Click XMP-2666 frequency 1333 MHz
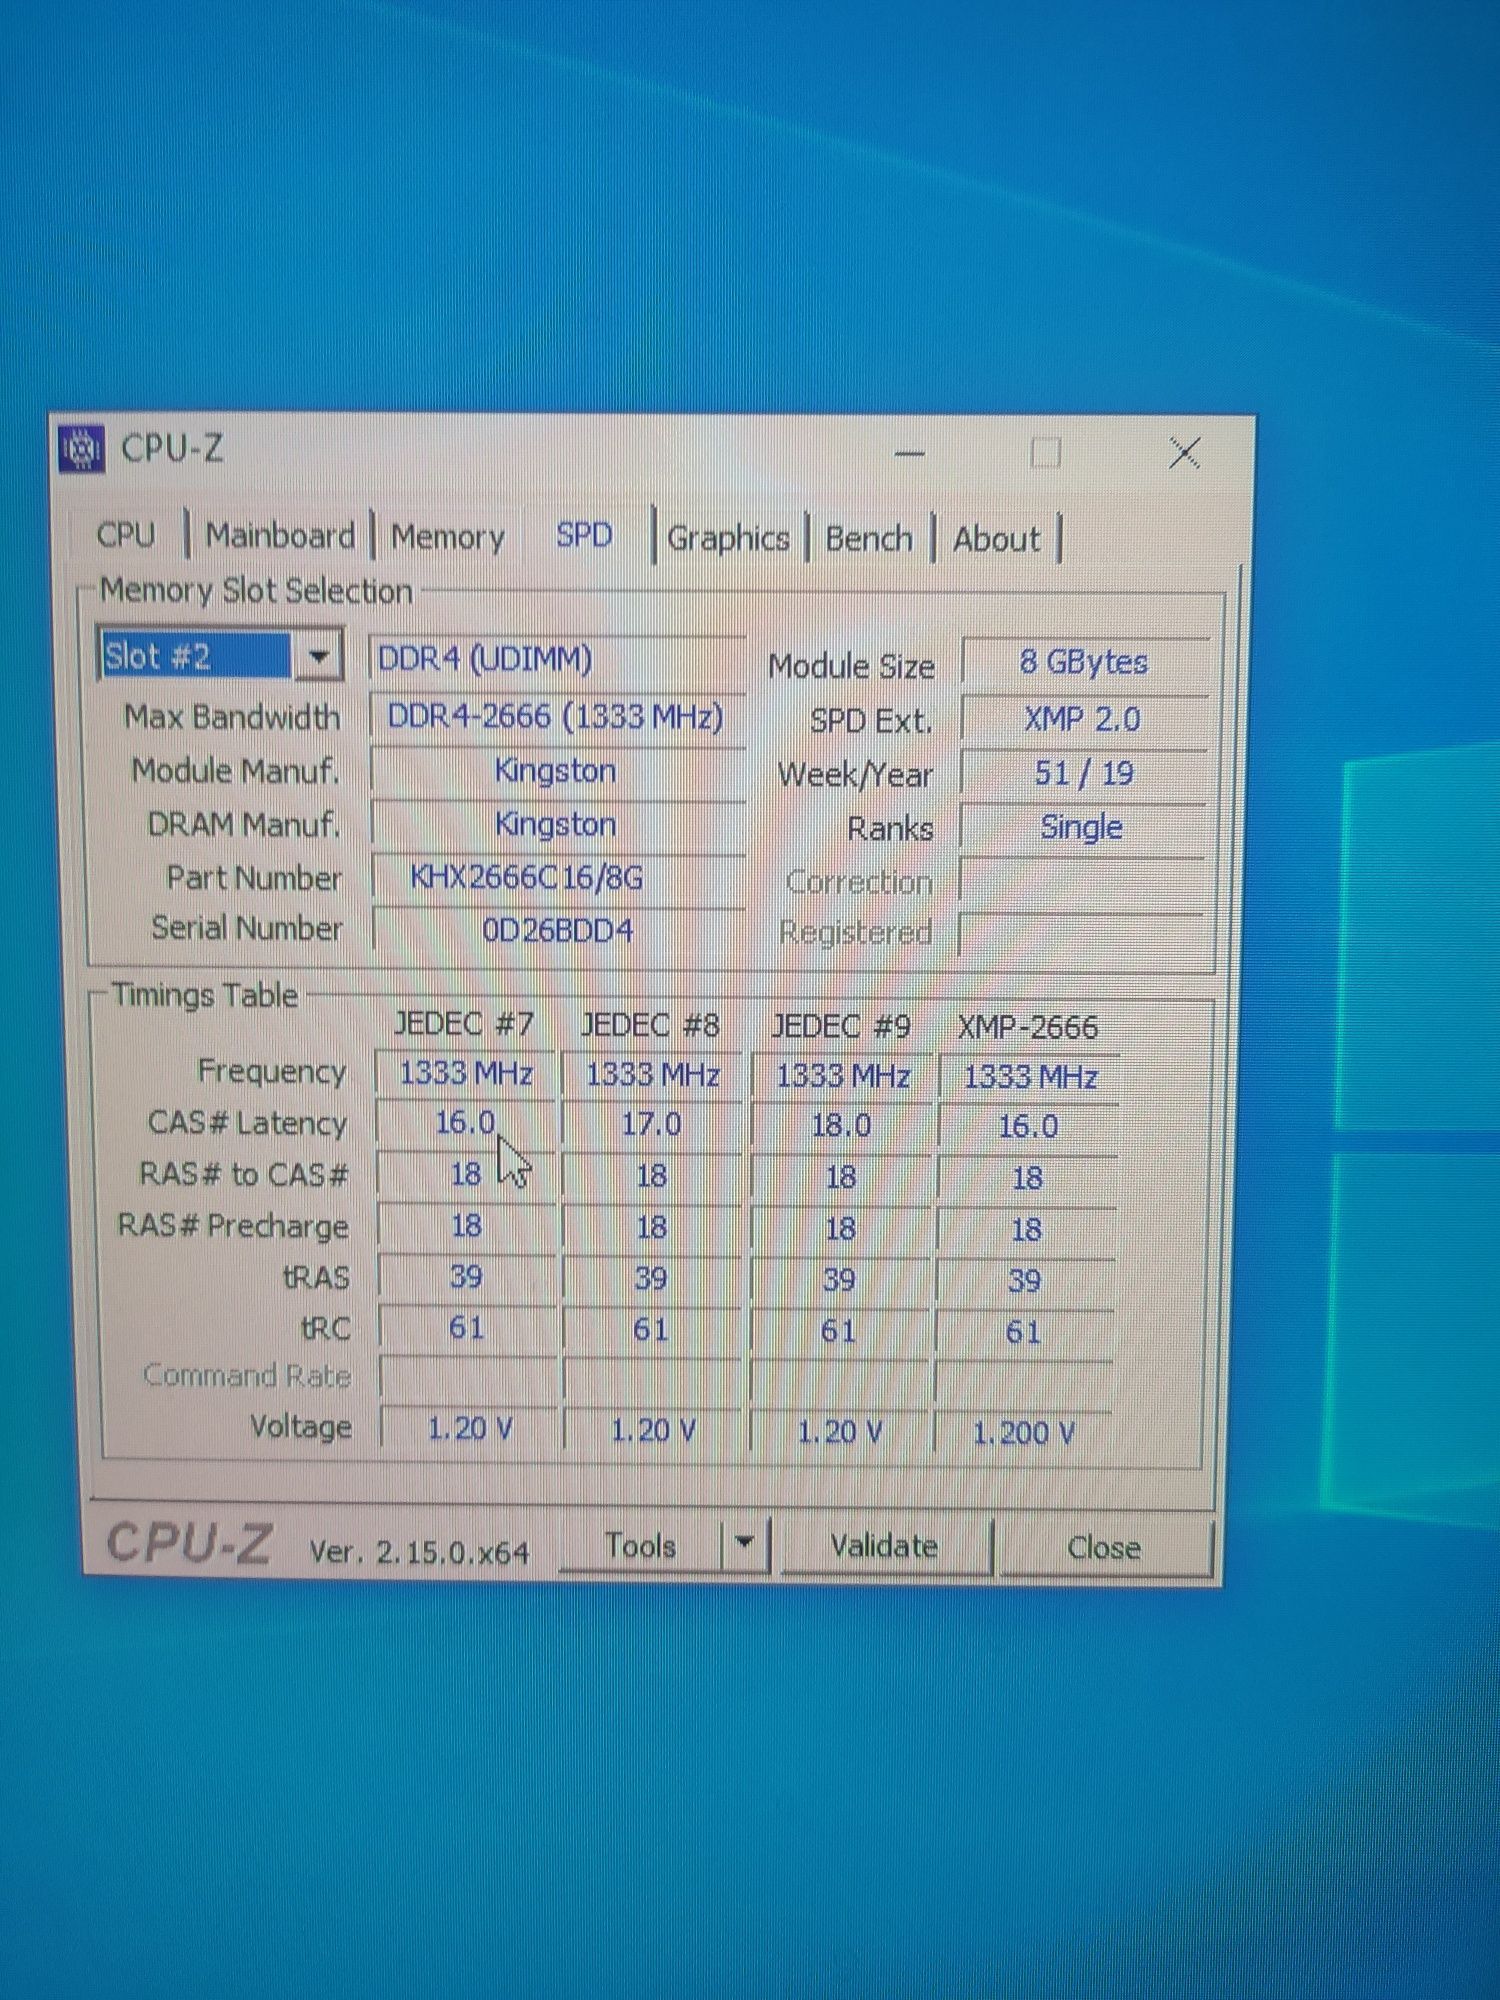This screenshot has width=1500, height=2000. click(1030, 1077)
